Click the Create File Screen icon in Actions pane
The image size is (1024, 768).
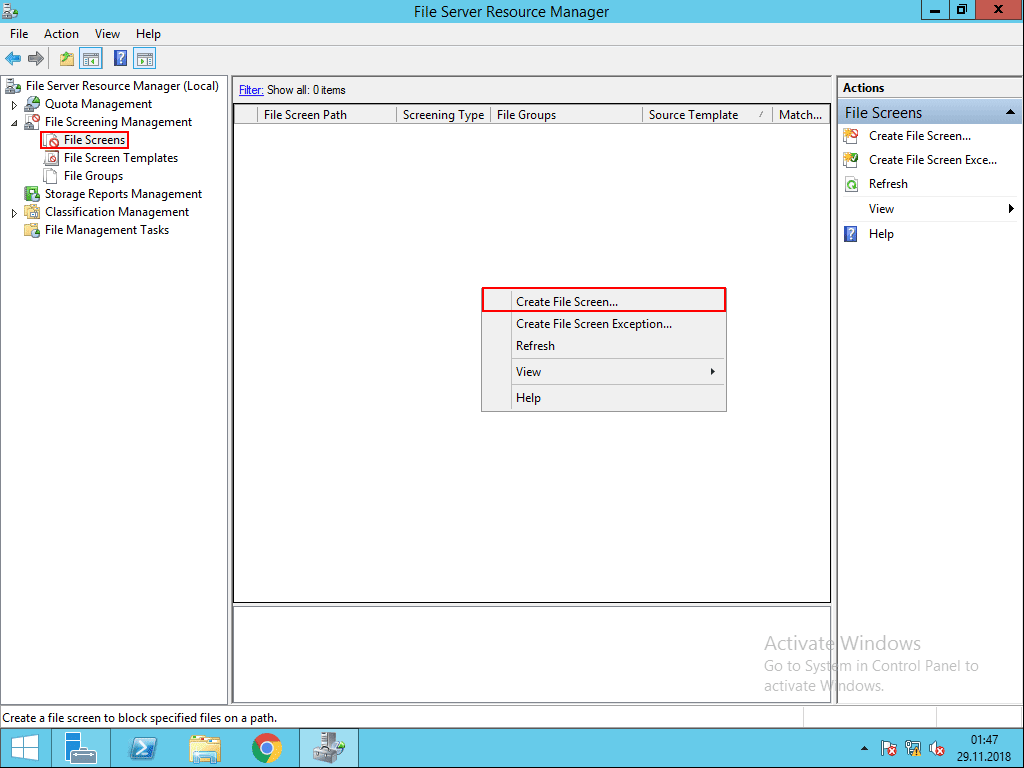851,135
